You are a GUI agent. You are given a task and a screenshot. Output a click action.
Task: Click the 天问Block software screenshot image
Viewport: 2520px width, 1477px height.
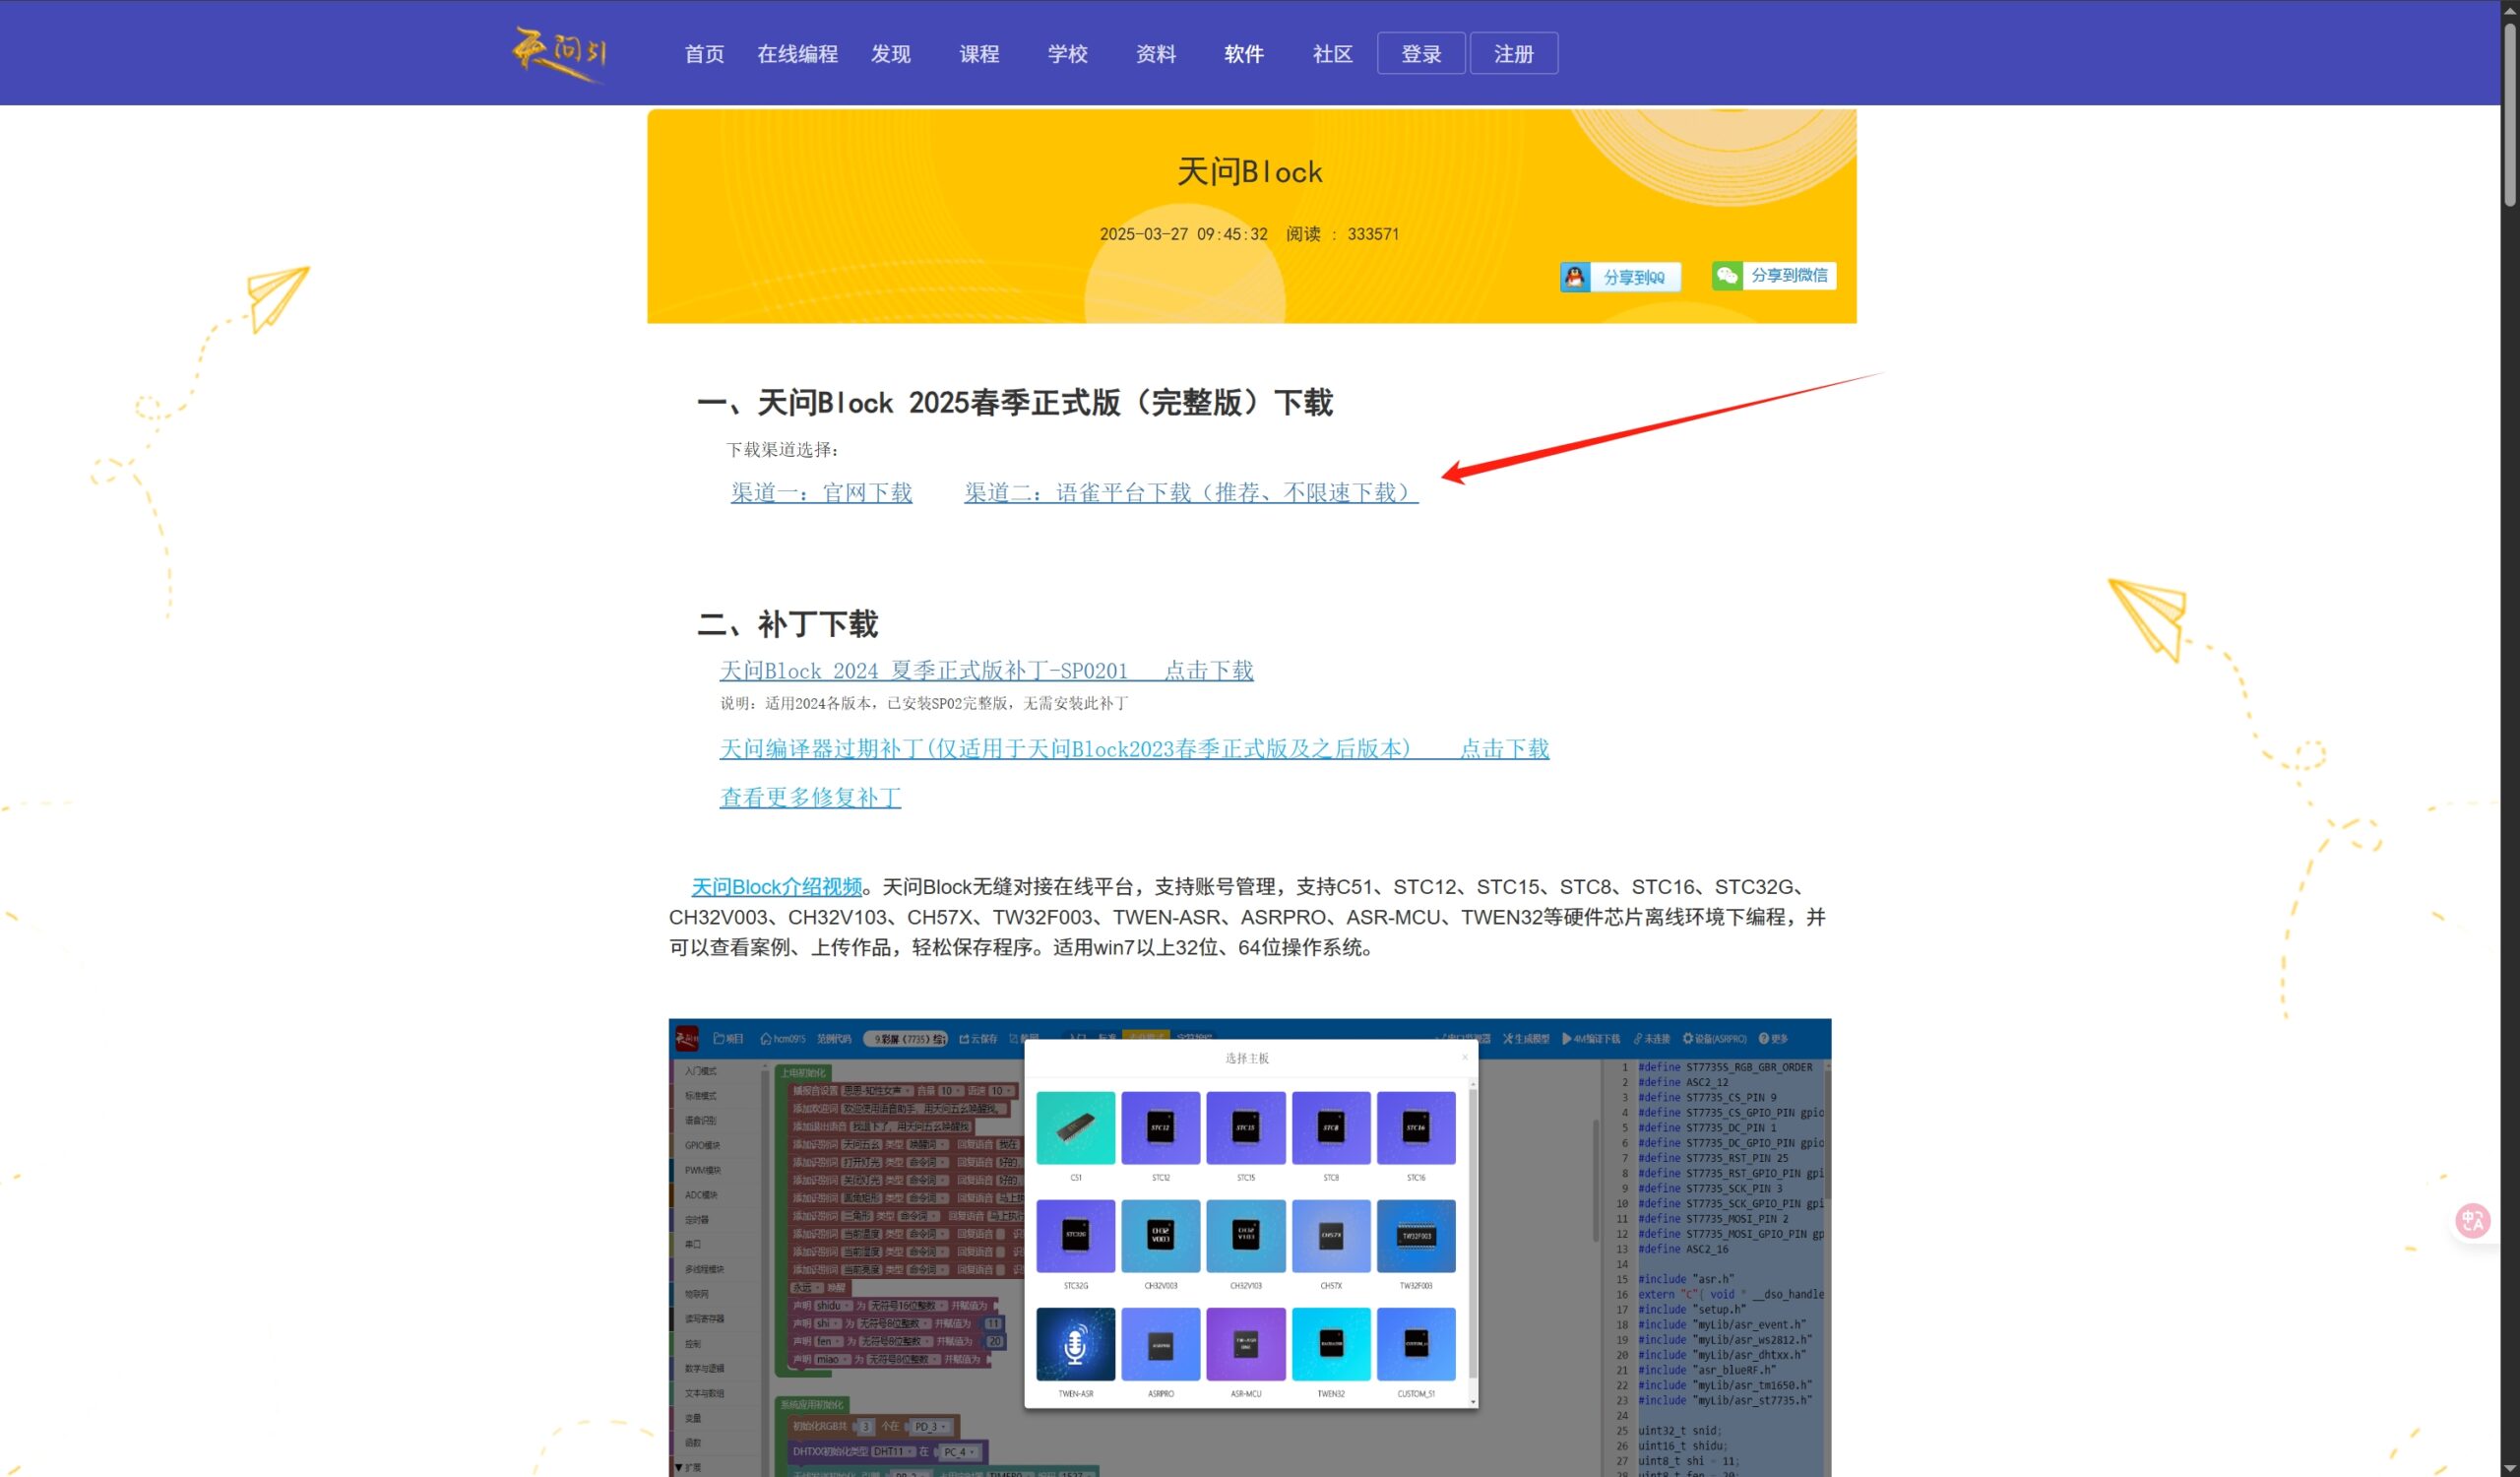click(1250, 1247)
